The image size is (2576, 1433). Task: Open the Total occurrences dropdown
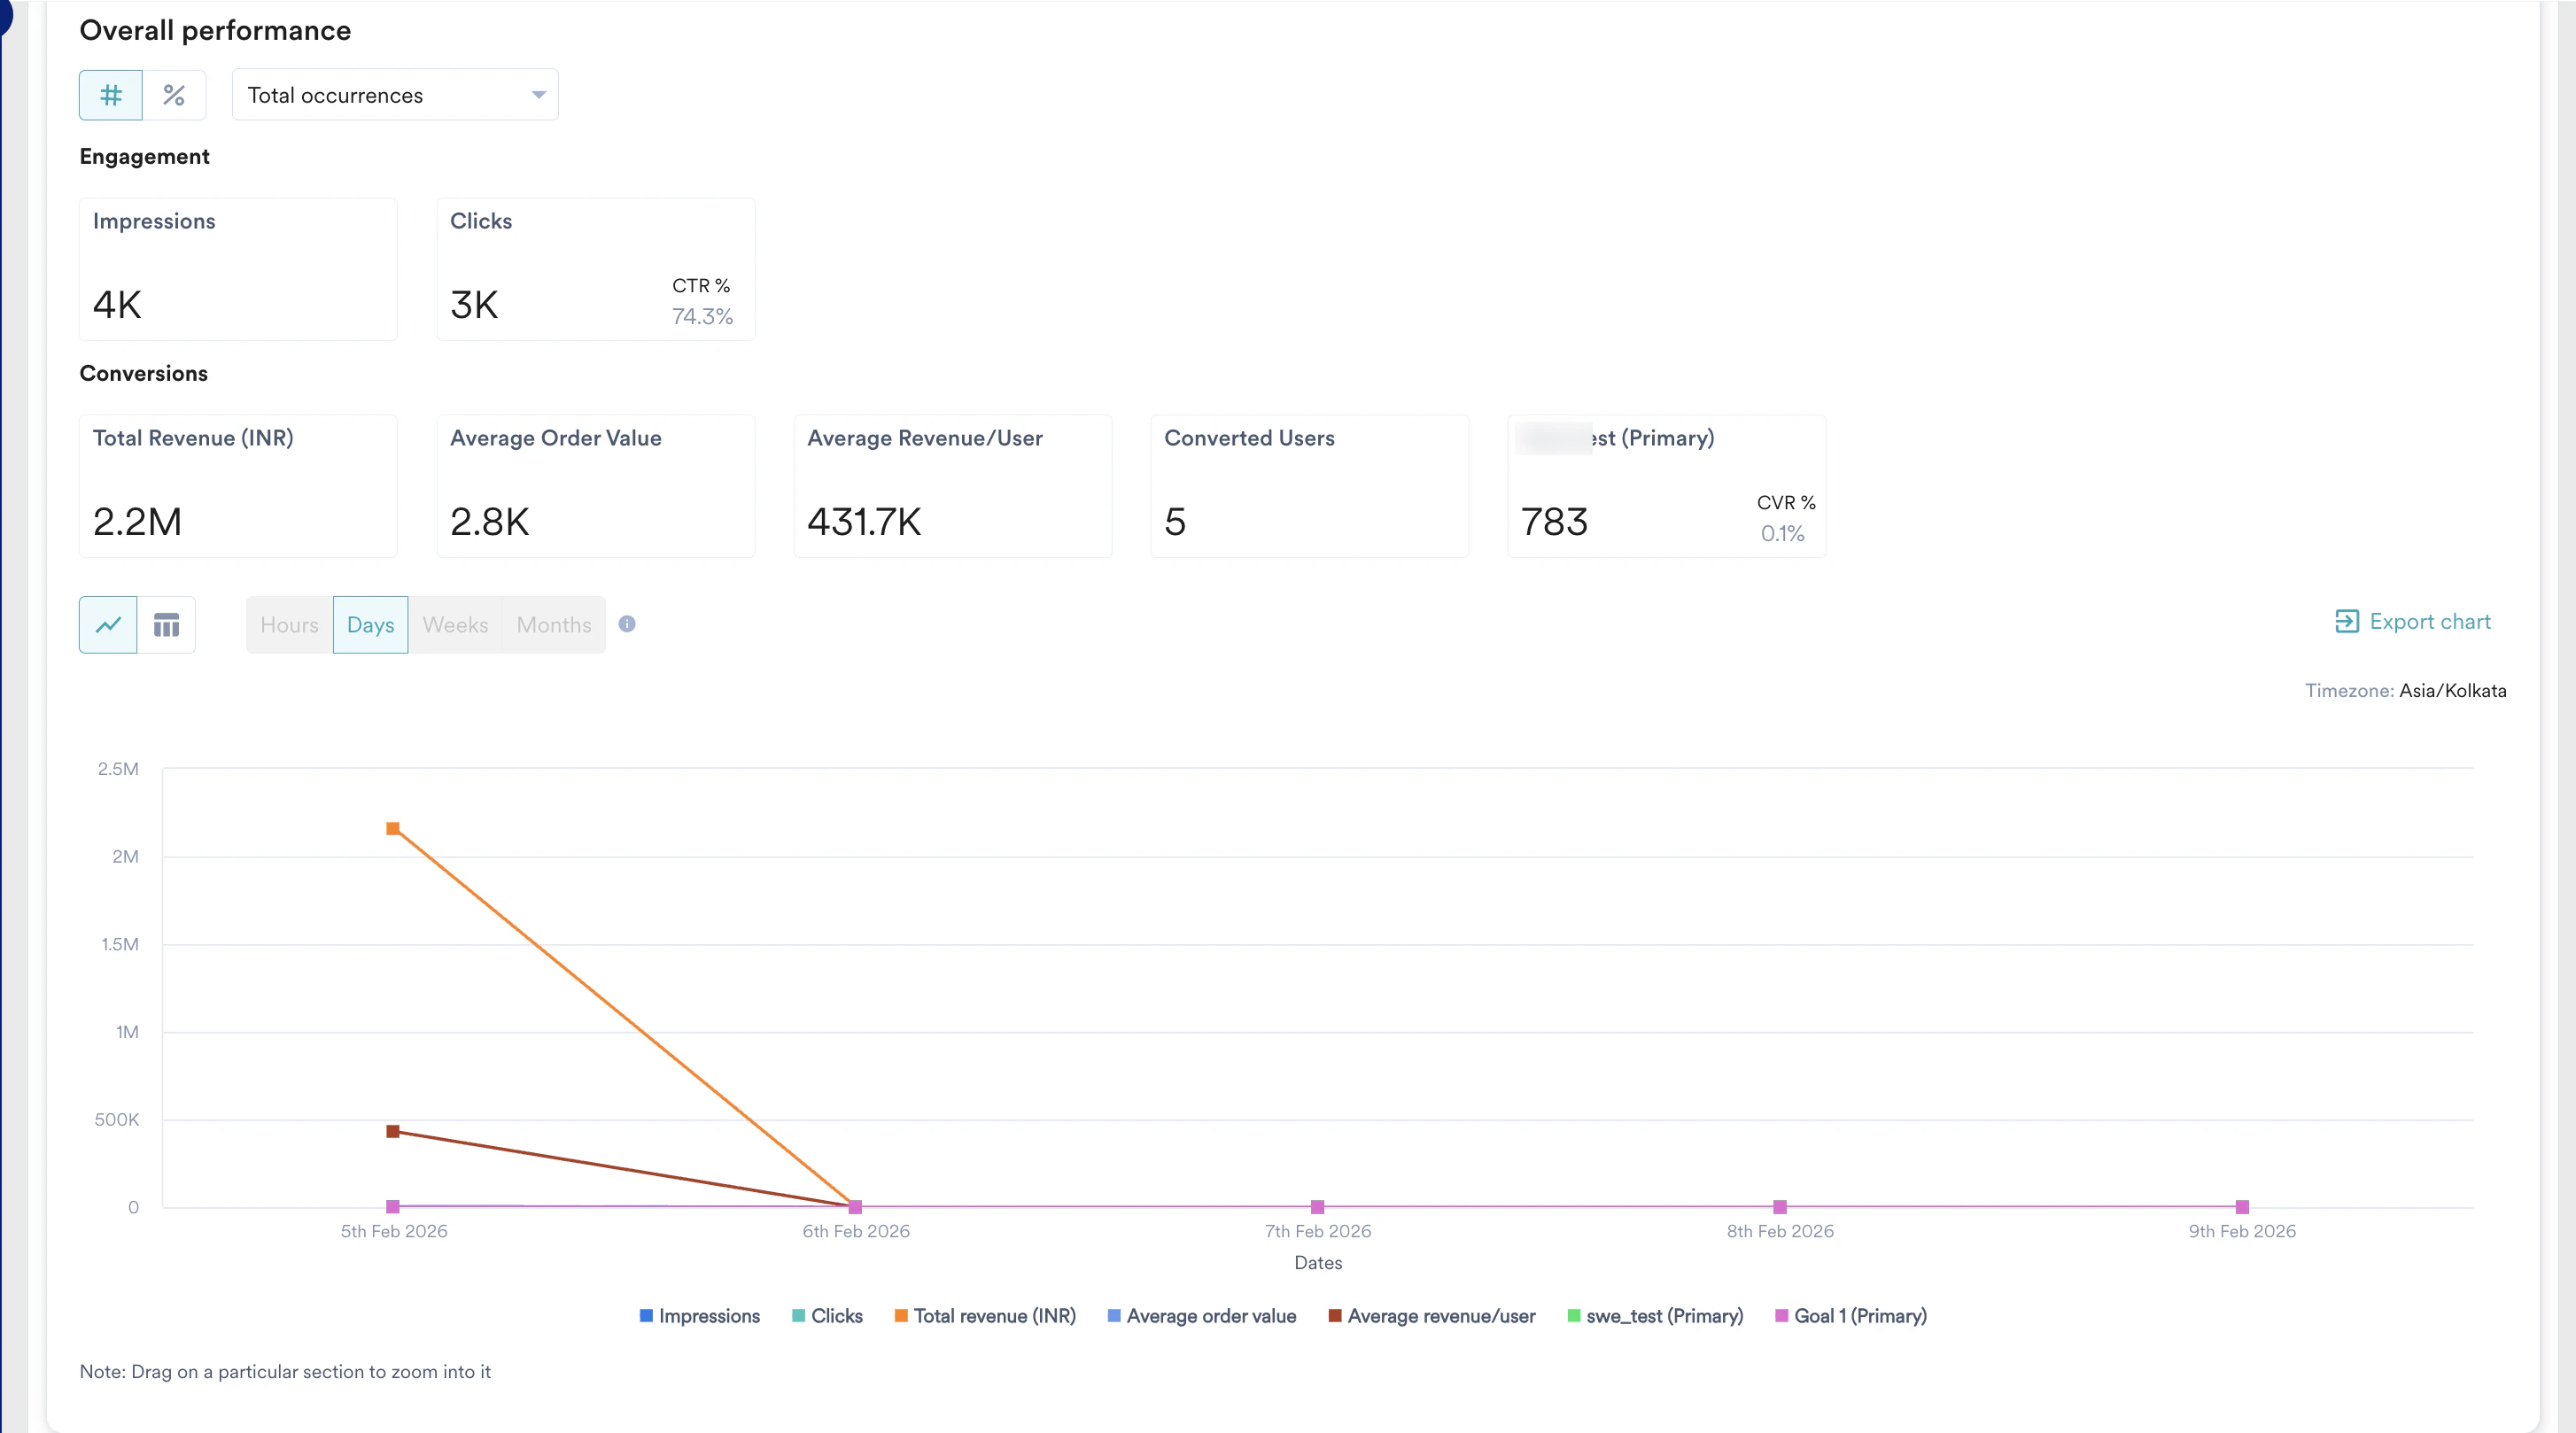pyautogui.click(x=394, y=95)
